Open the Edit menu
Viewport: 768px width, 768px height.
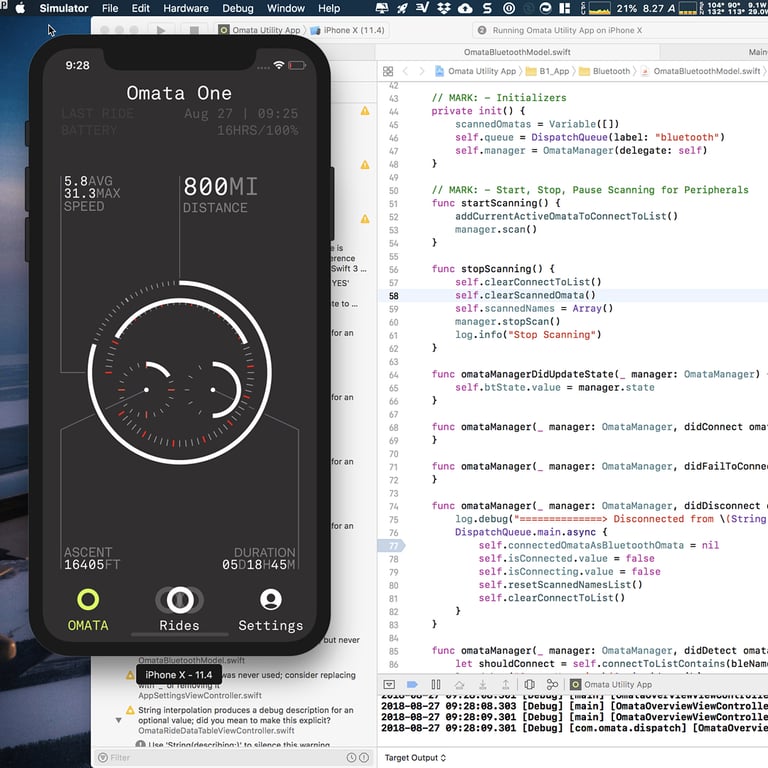click(141, 8)
